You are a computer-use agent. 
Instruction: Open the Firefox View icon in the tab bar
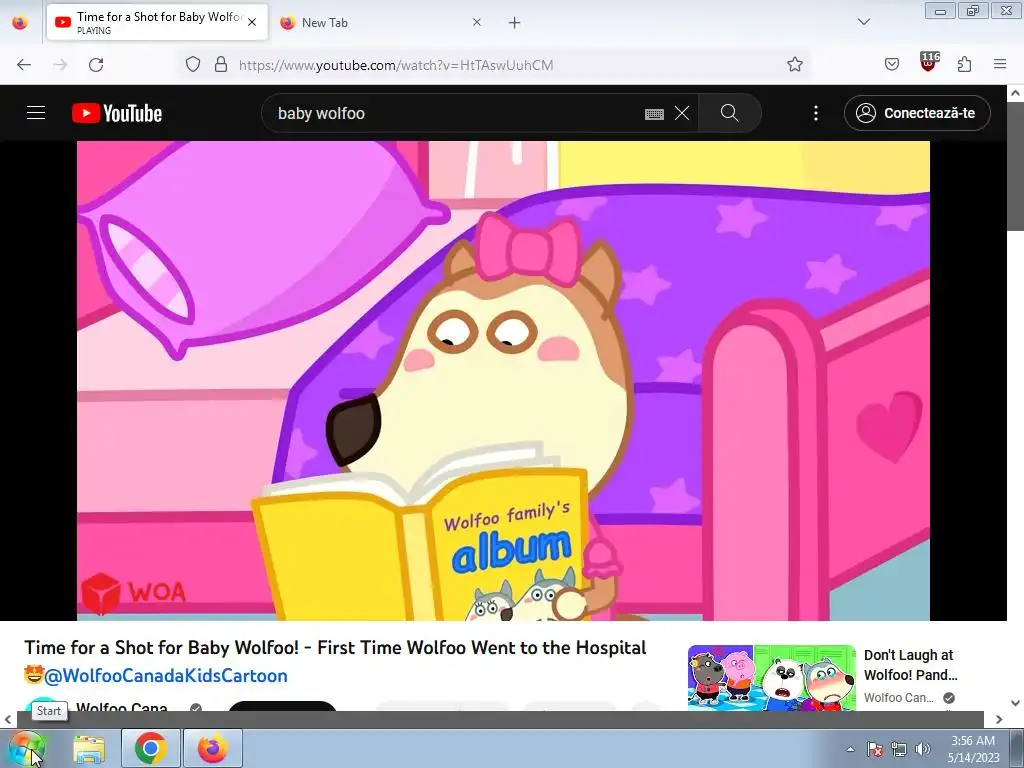(x=20, y=23)
